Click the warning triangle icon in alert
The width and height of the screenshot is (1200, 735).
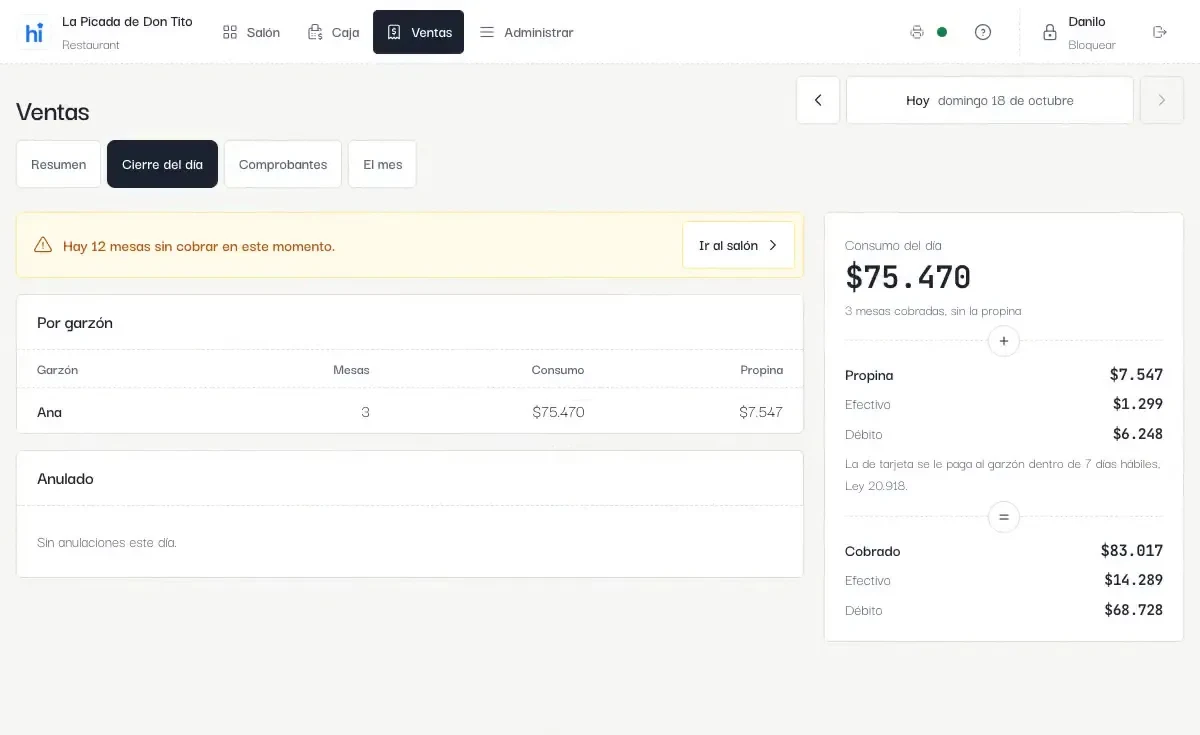tap(43, 245)
